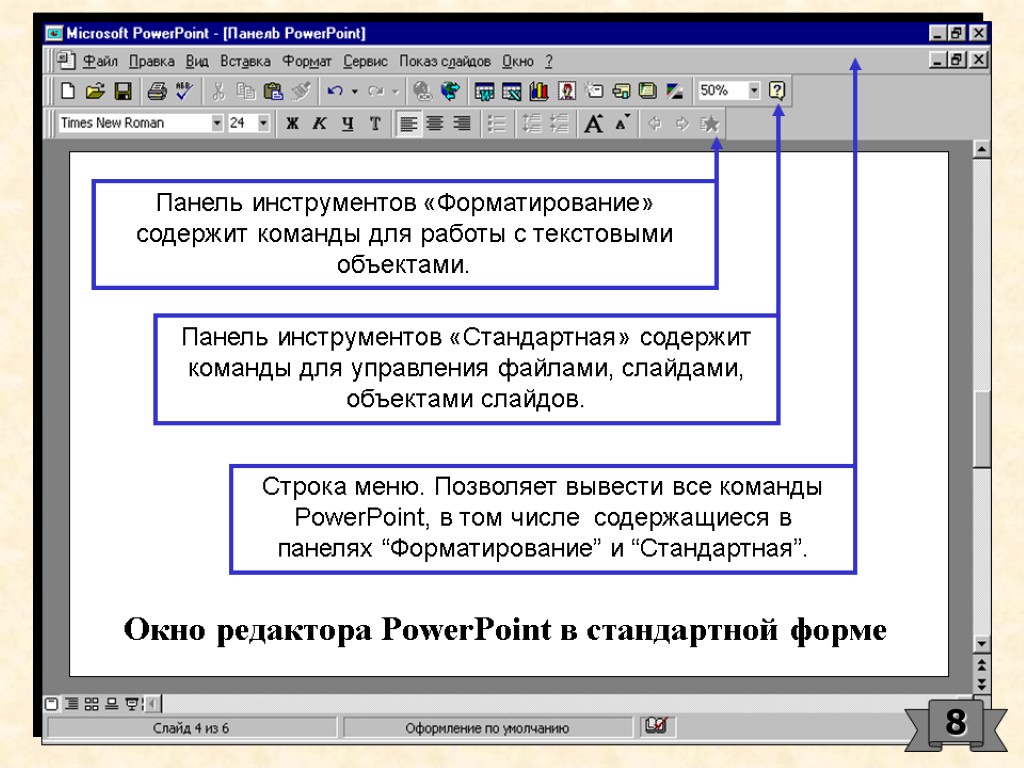Start Slide Show view button
Image resolution: width=1024 pixels, height=768 pixels.
click(132, 703)
